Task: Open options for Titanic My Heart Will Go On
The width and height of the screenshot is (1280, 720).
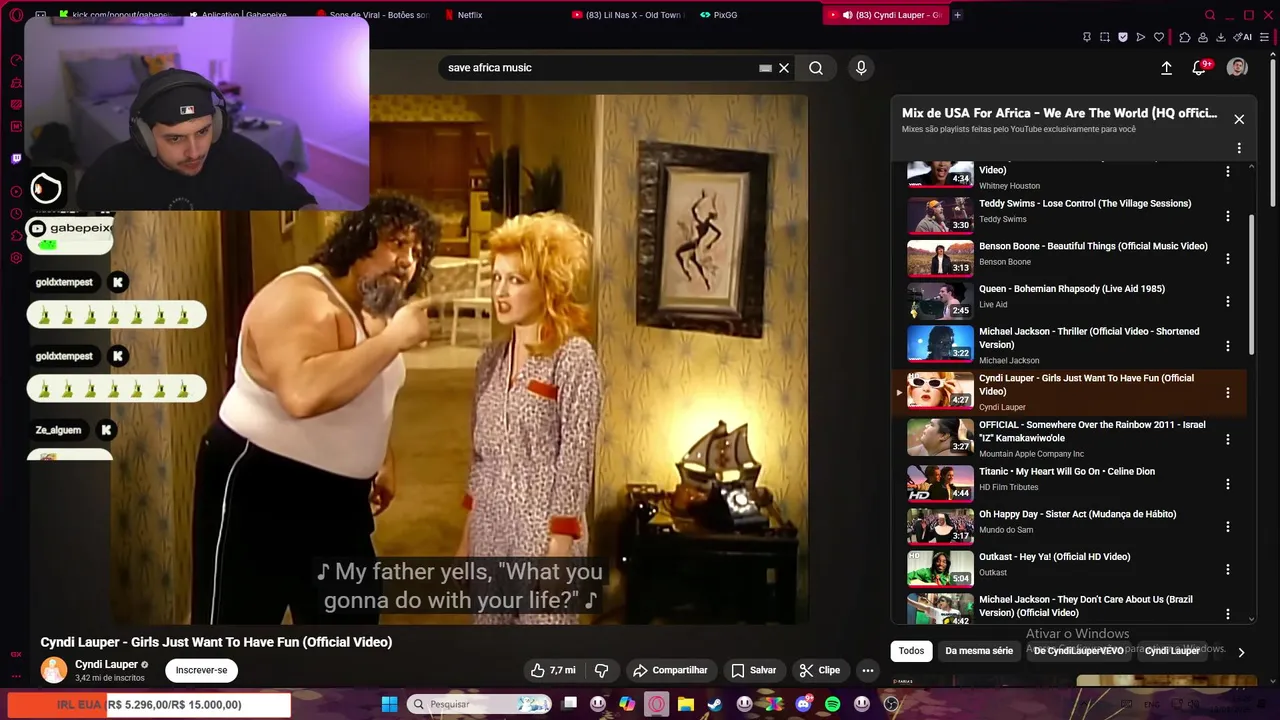Action: (x=1227, y=484)
